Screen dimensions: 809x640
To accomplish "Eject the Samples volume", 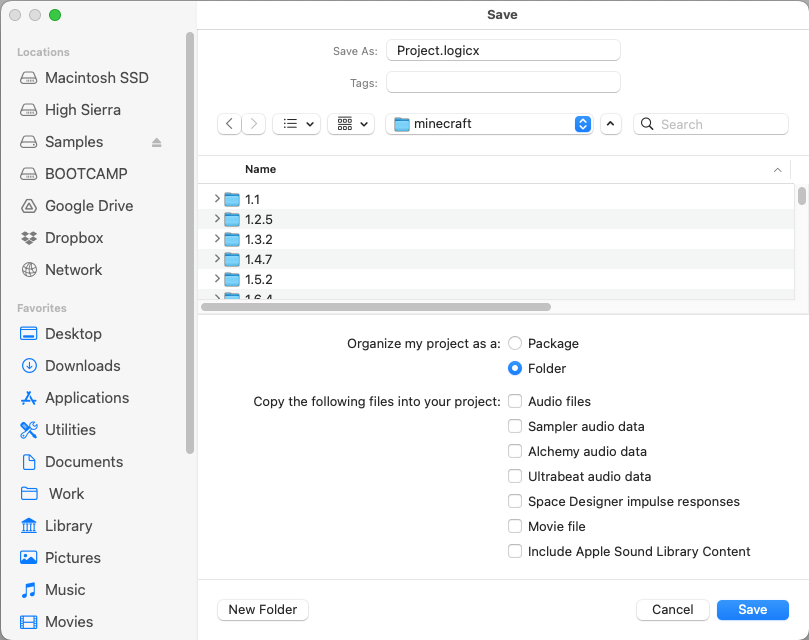I will [x=156, y=142].
